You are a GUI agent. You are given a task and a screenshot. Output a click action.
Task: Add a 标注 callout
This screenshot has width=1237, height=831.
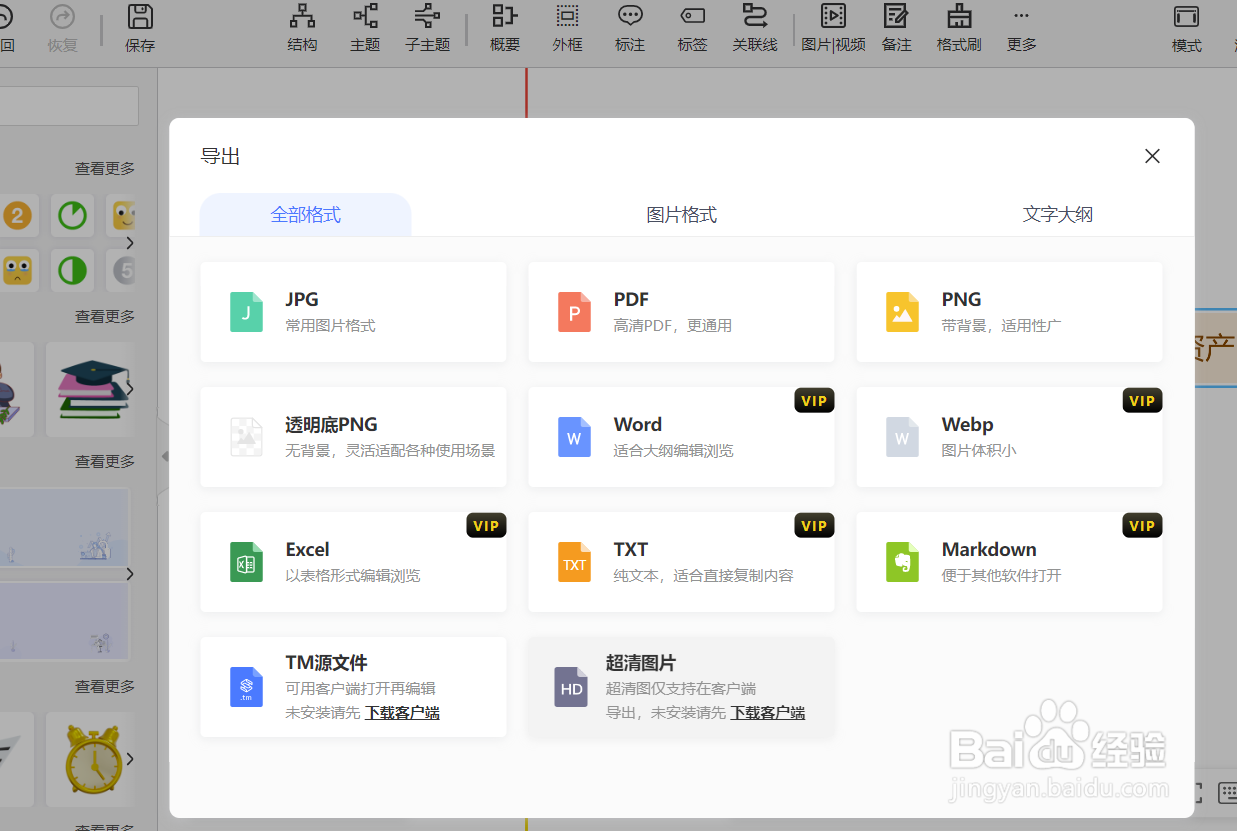pyautogui.click(x=629, y=27)
